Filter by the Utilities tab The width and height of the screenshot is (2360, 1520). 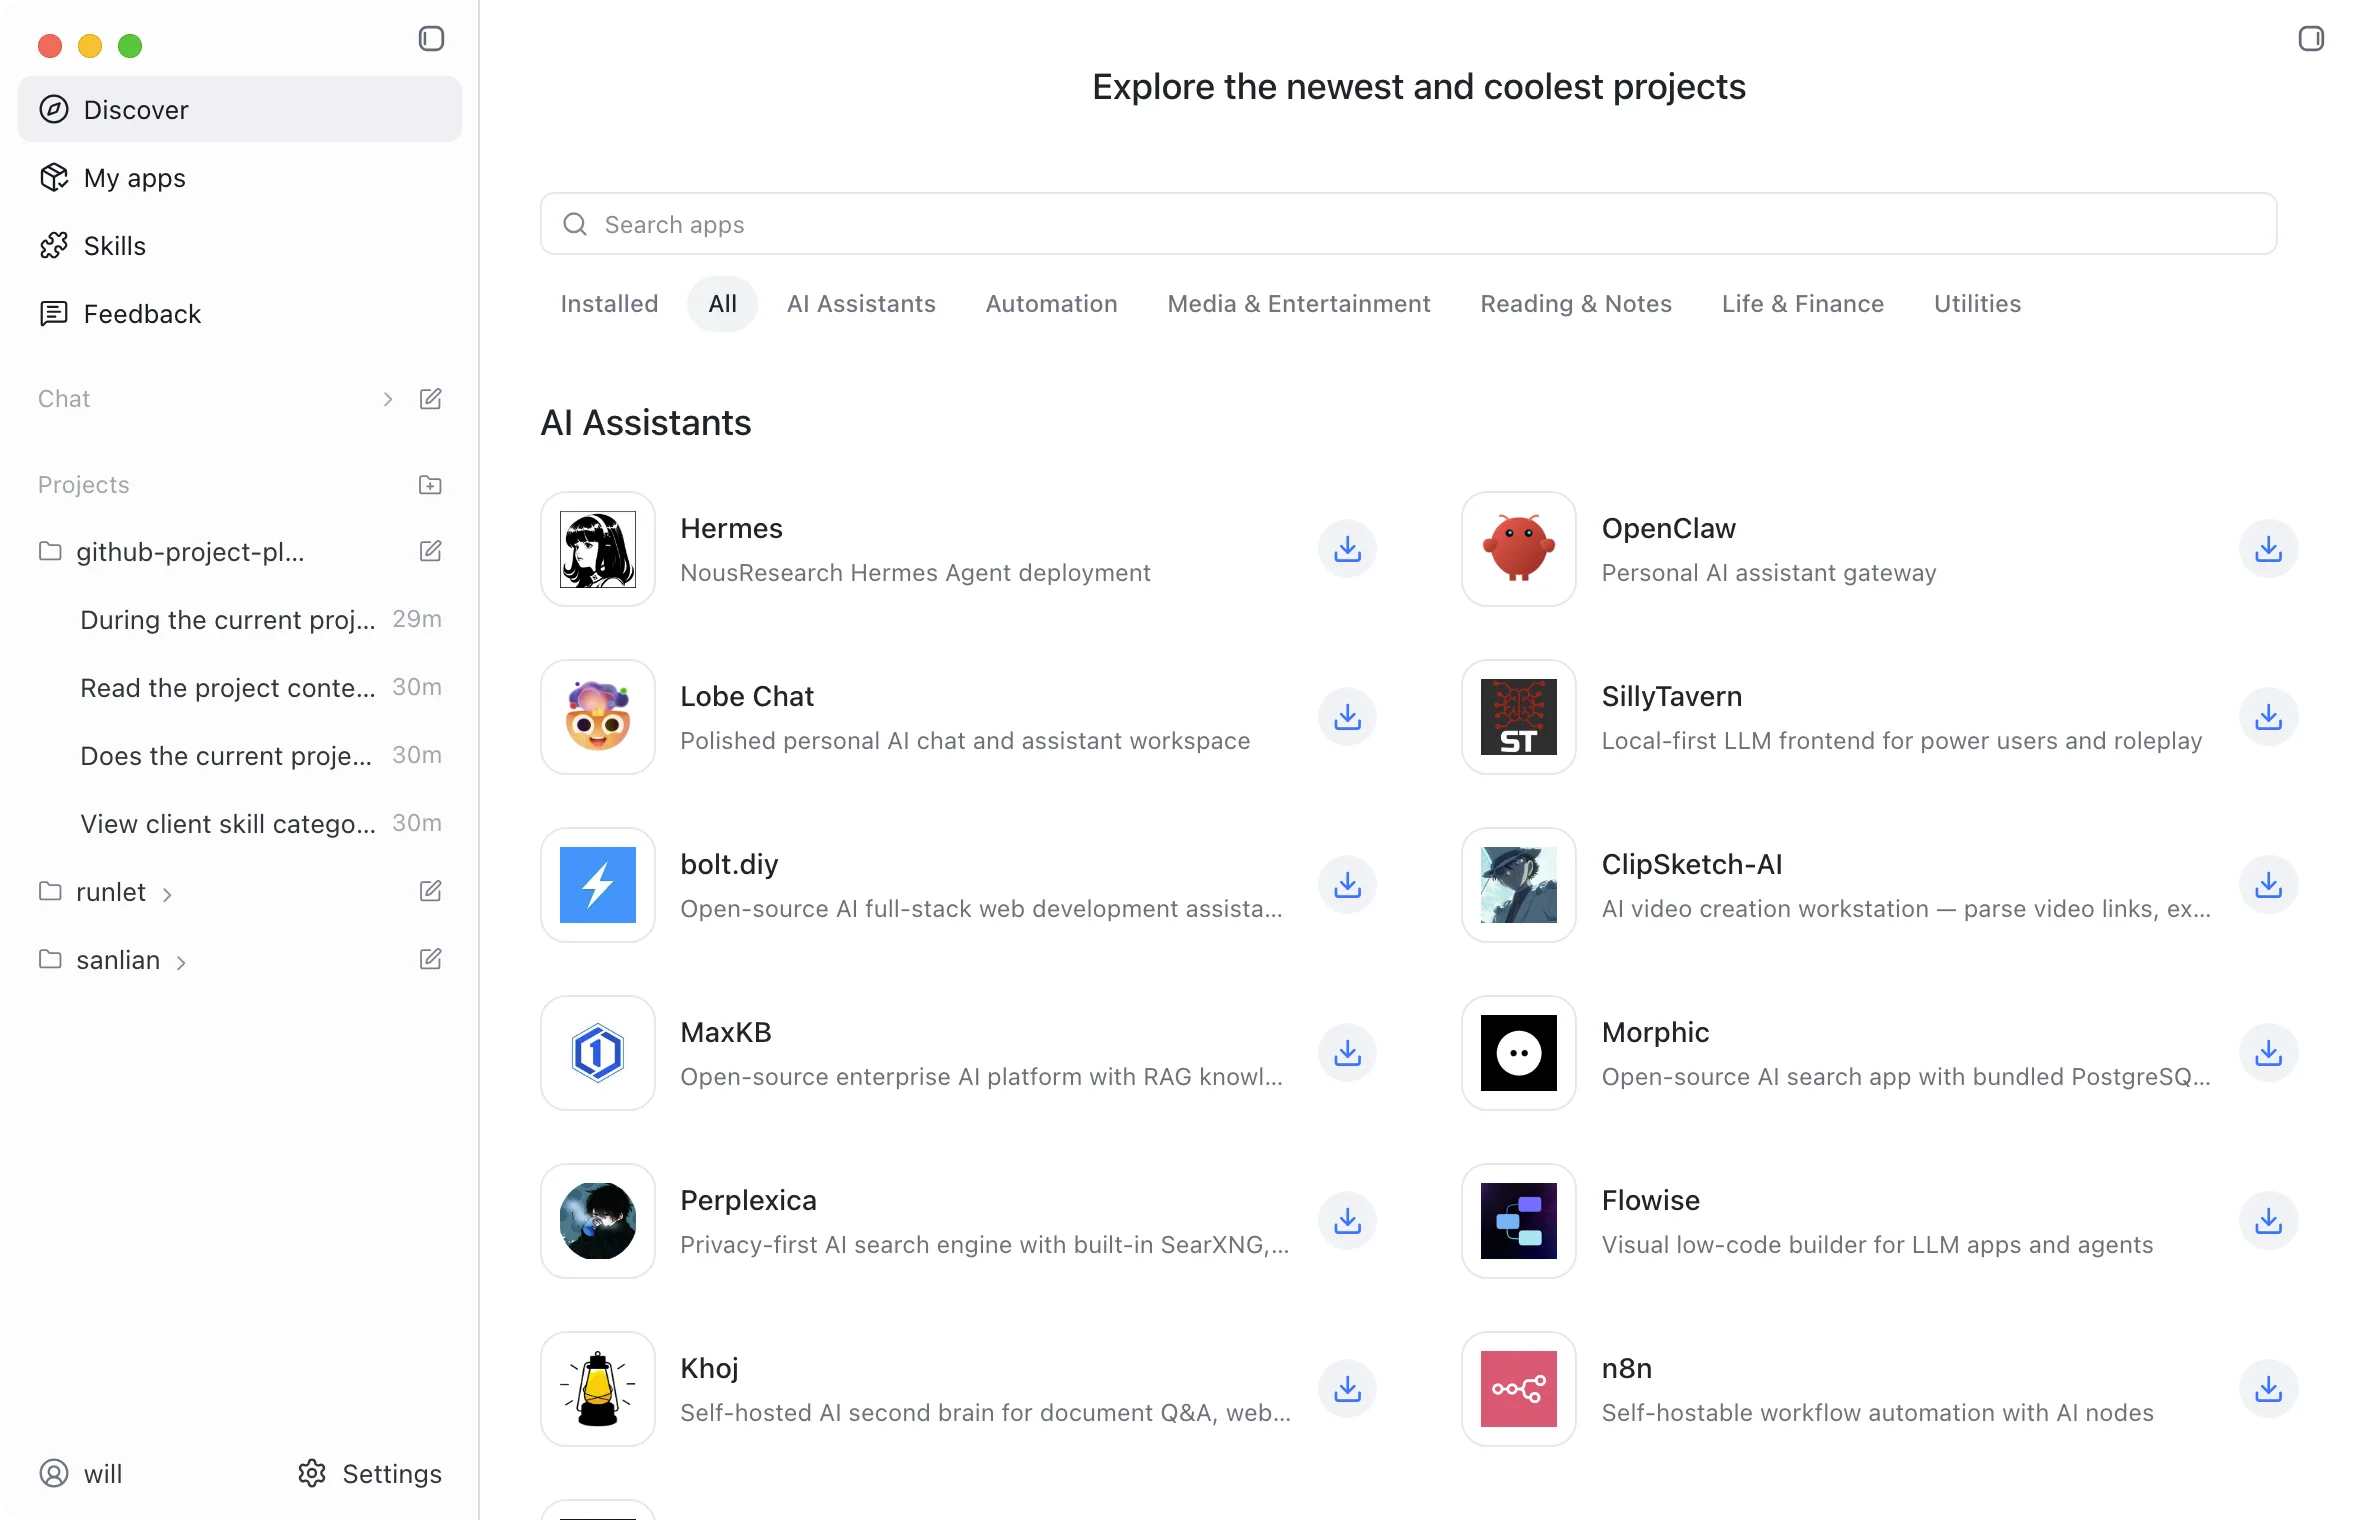(x=1977, y=303)
